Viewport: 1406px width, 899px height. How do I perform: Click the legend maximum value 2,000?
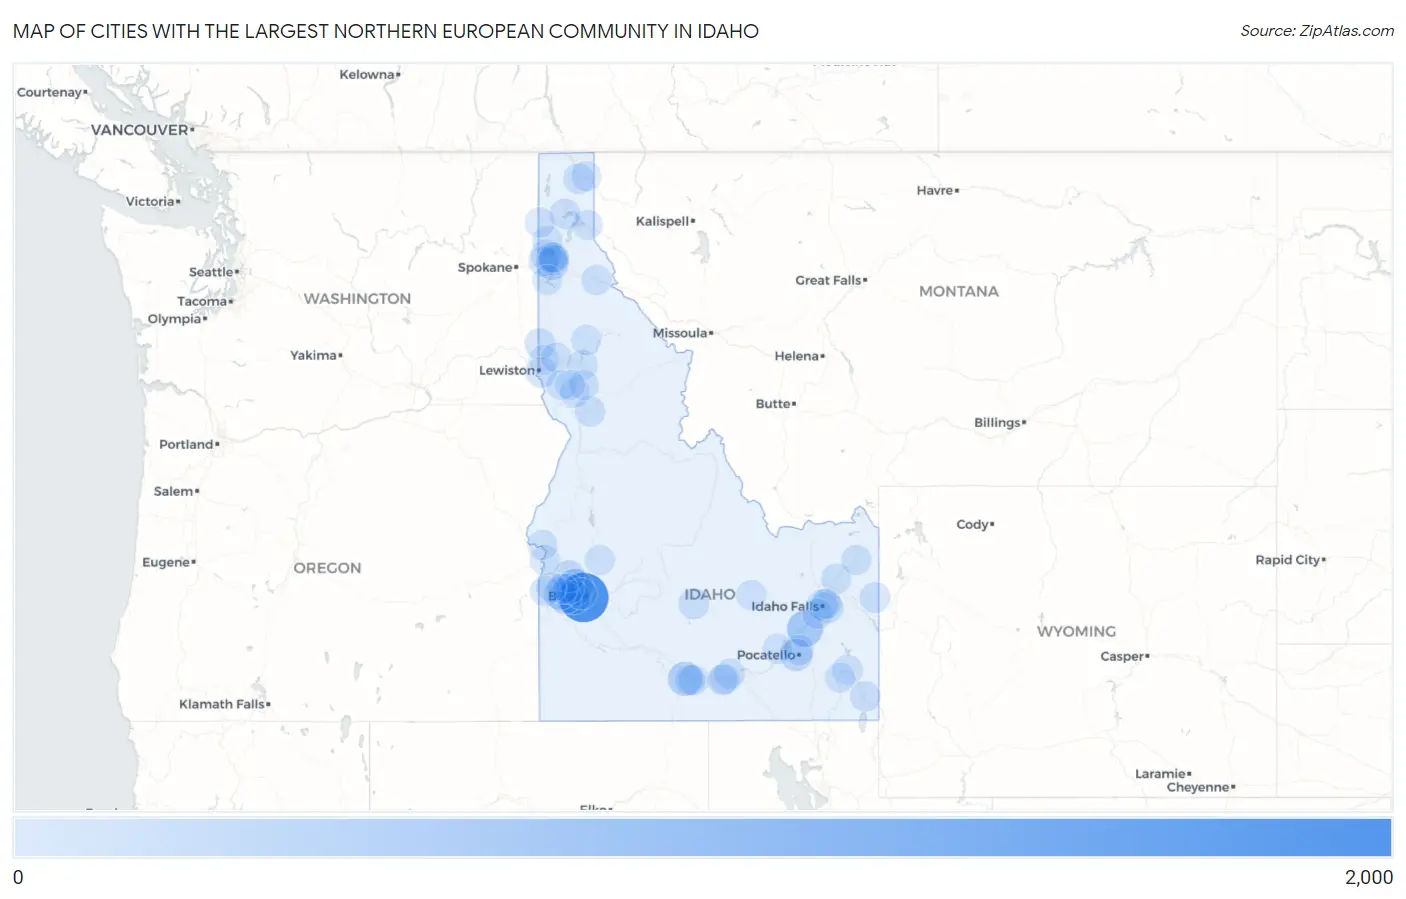(1368, 877)
